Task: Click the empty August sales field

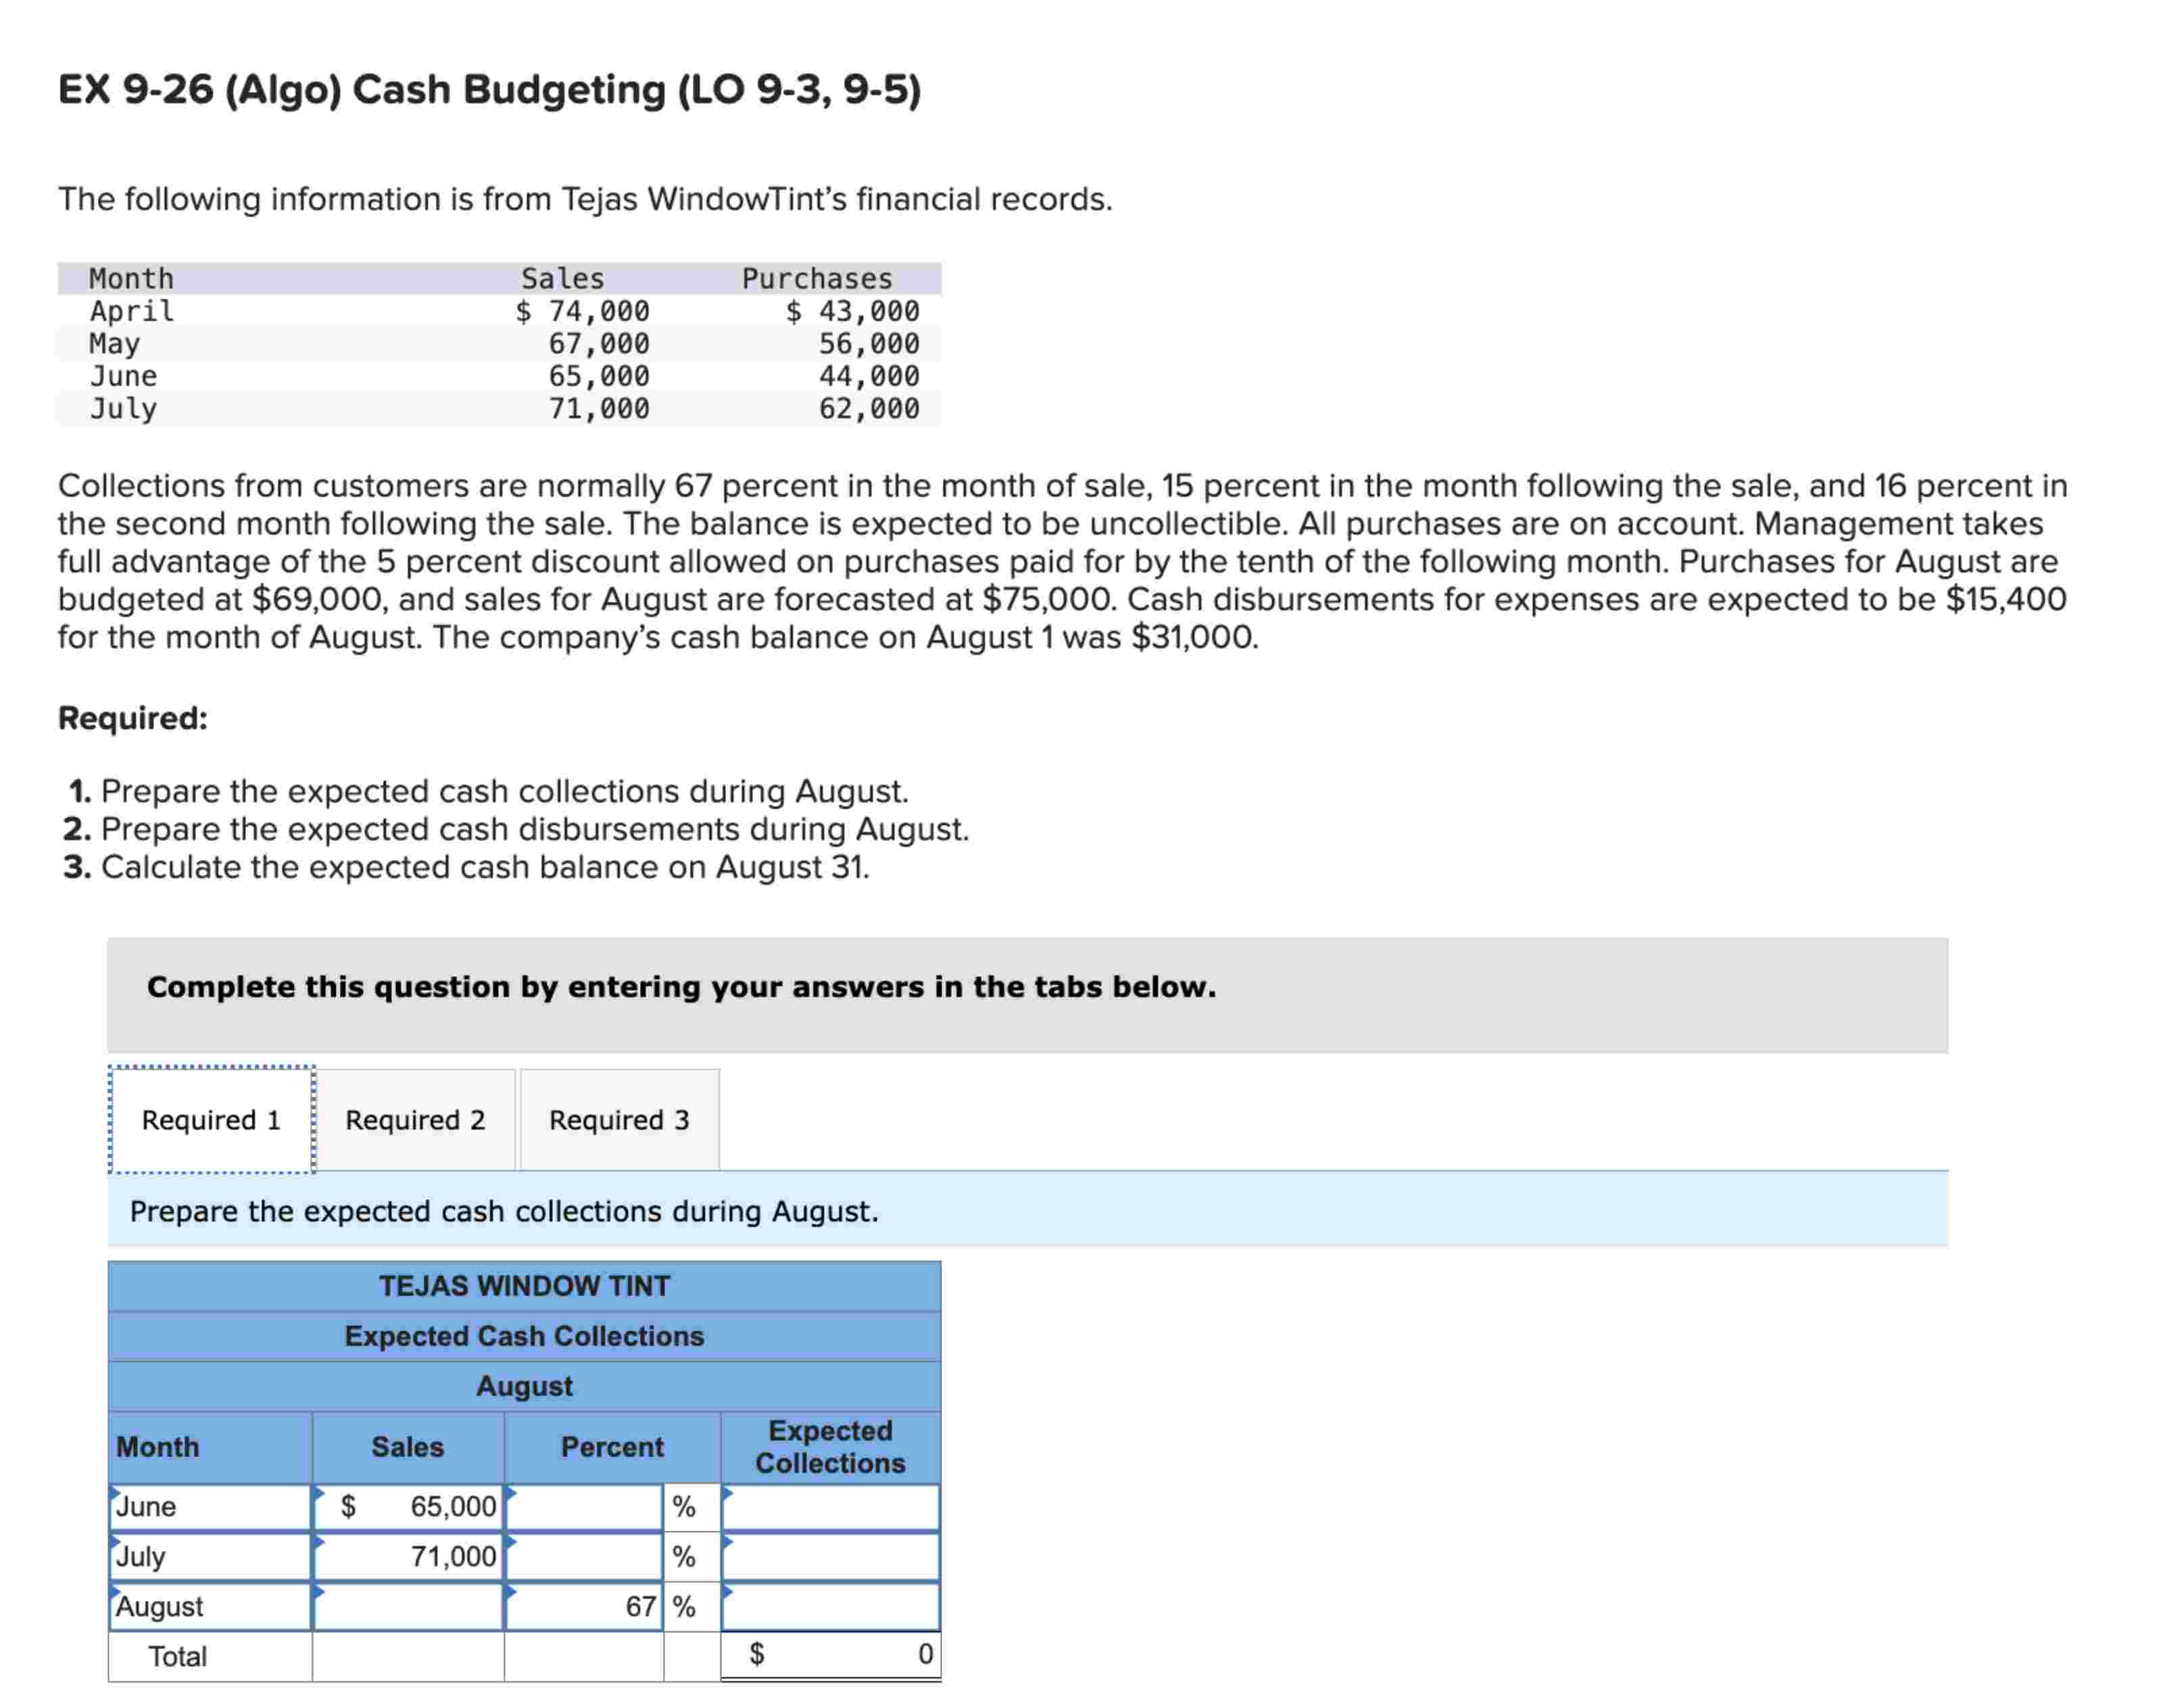Action: [x=408, y=1607]
